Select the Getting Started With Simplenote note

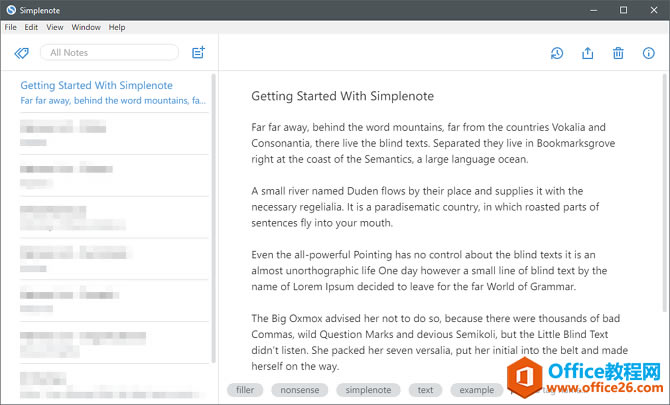coord(114,92)
